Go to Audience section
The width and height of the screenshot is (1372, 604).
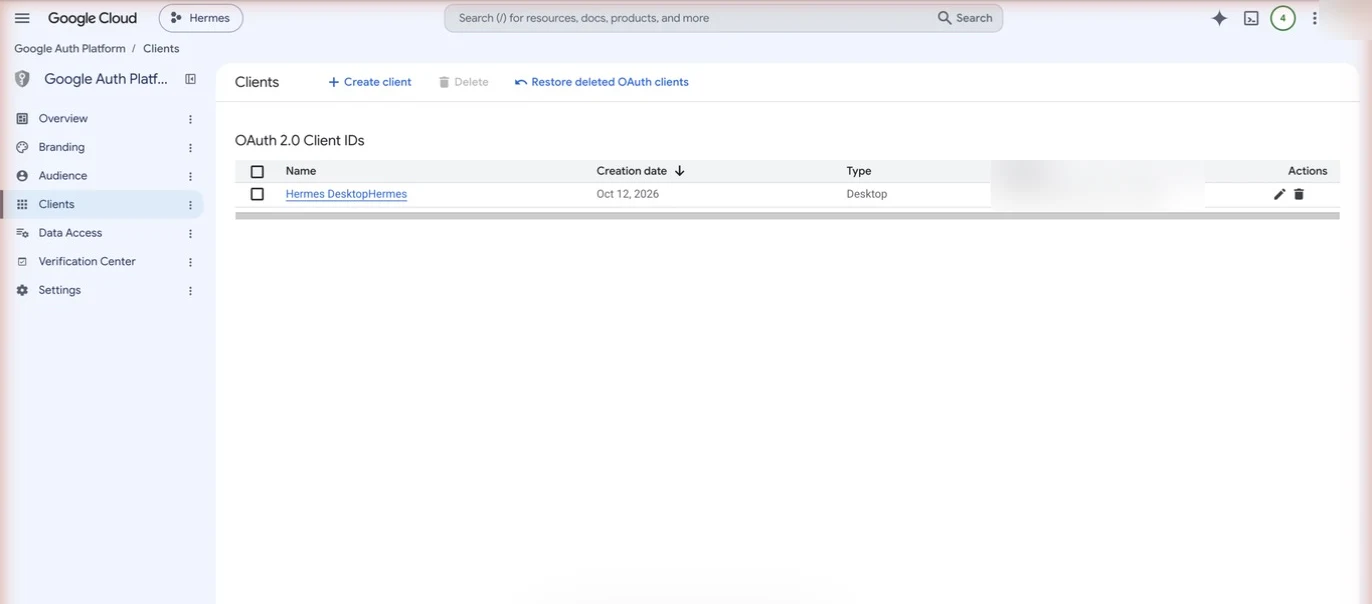click(x=63, y=176)
